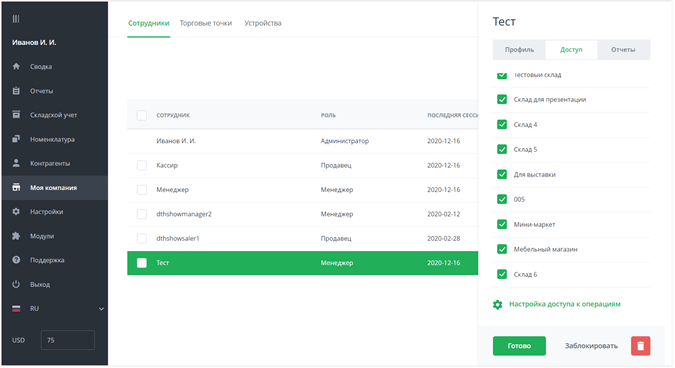Click the Администратор role cell
Viewport: 675px width, 368px height.
tap(345, 141)
